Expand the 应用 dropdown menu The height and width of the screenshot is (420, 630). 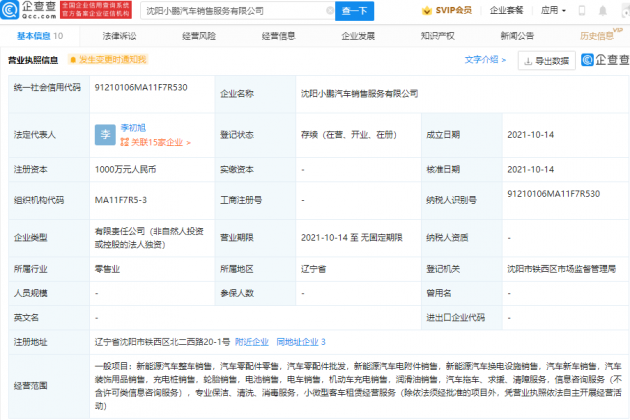[552, 11]
